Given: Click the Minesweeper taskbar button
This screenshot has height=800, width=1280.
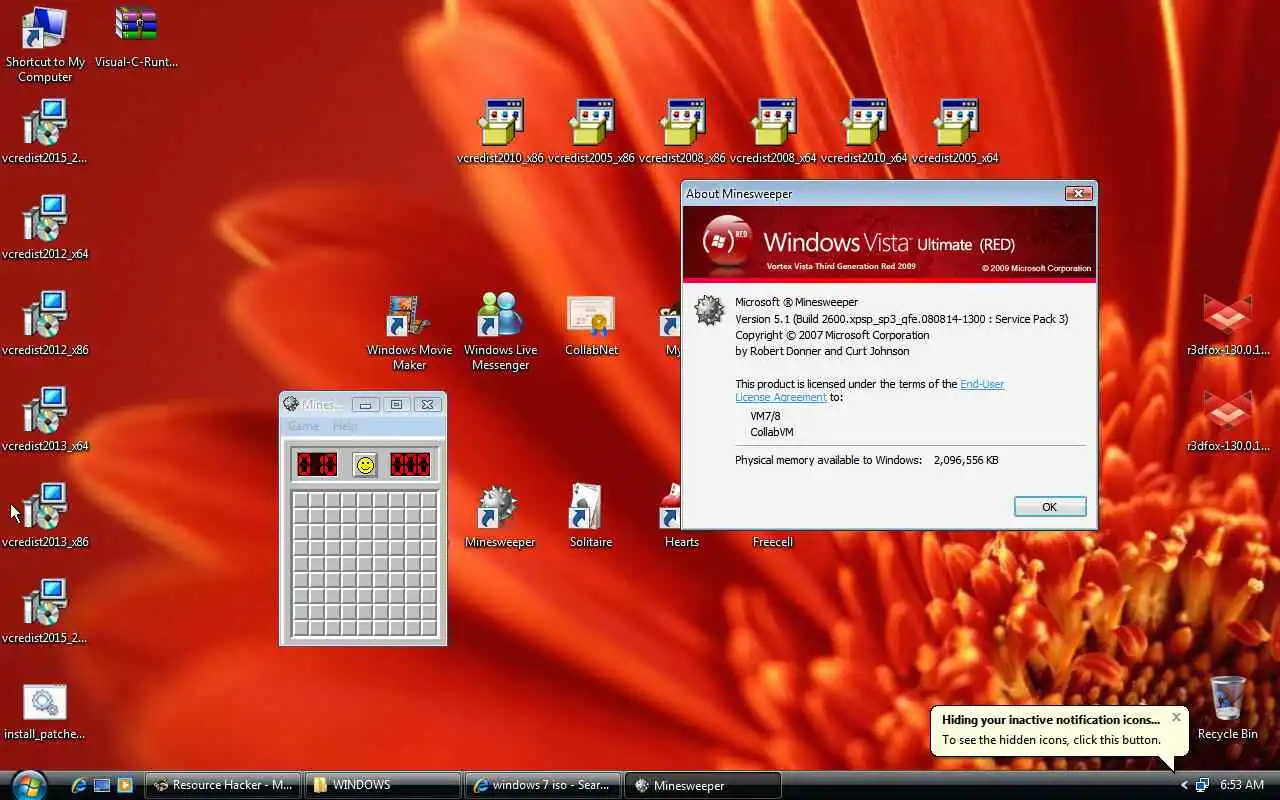Looking at the screenshot, I should click(703, 785).
